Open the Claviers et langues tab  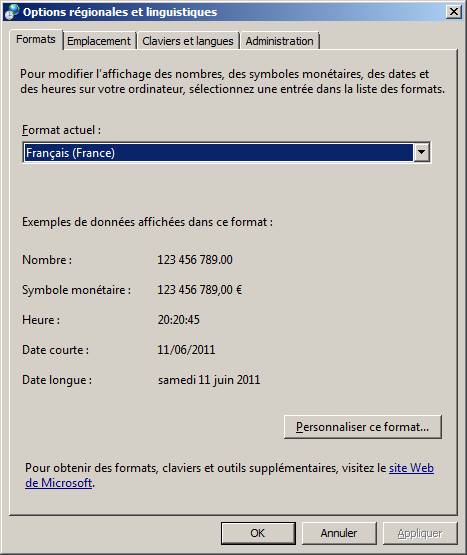click(x=188, y=41)
